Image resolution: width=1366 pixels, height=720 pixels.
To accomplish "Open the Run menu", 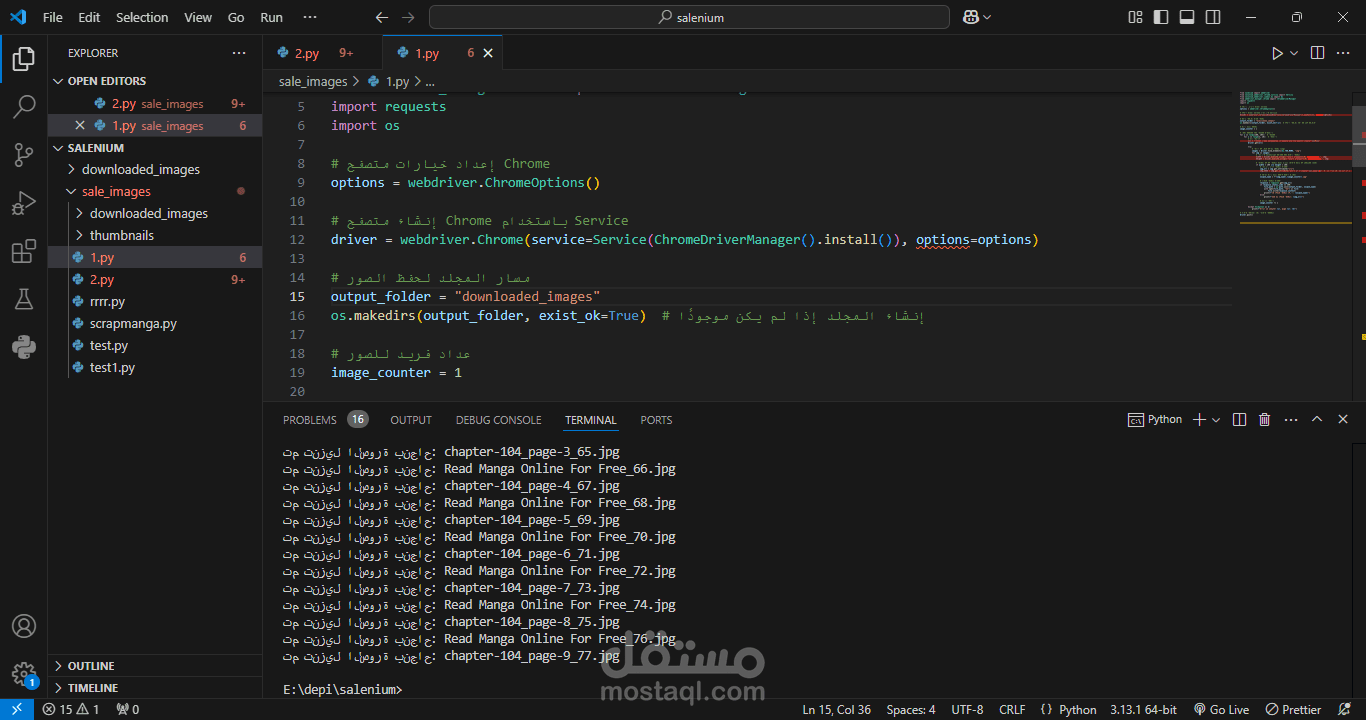I will point(270,17).
